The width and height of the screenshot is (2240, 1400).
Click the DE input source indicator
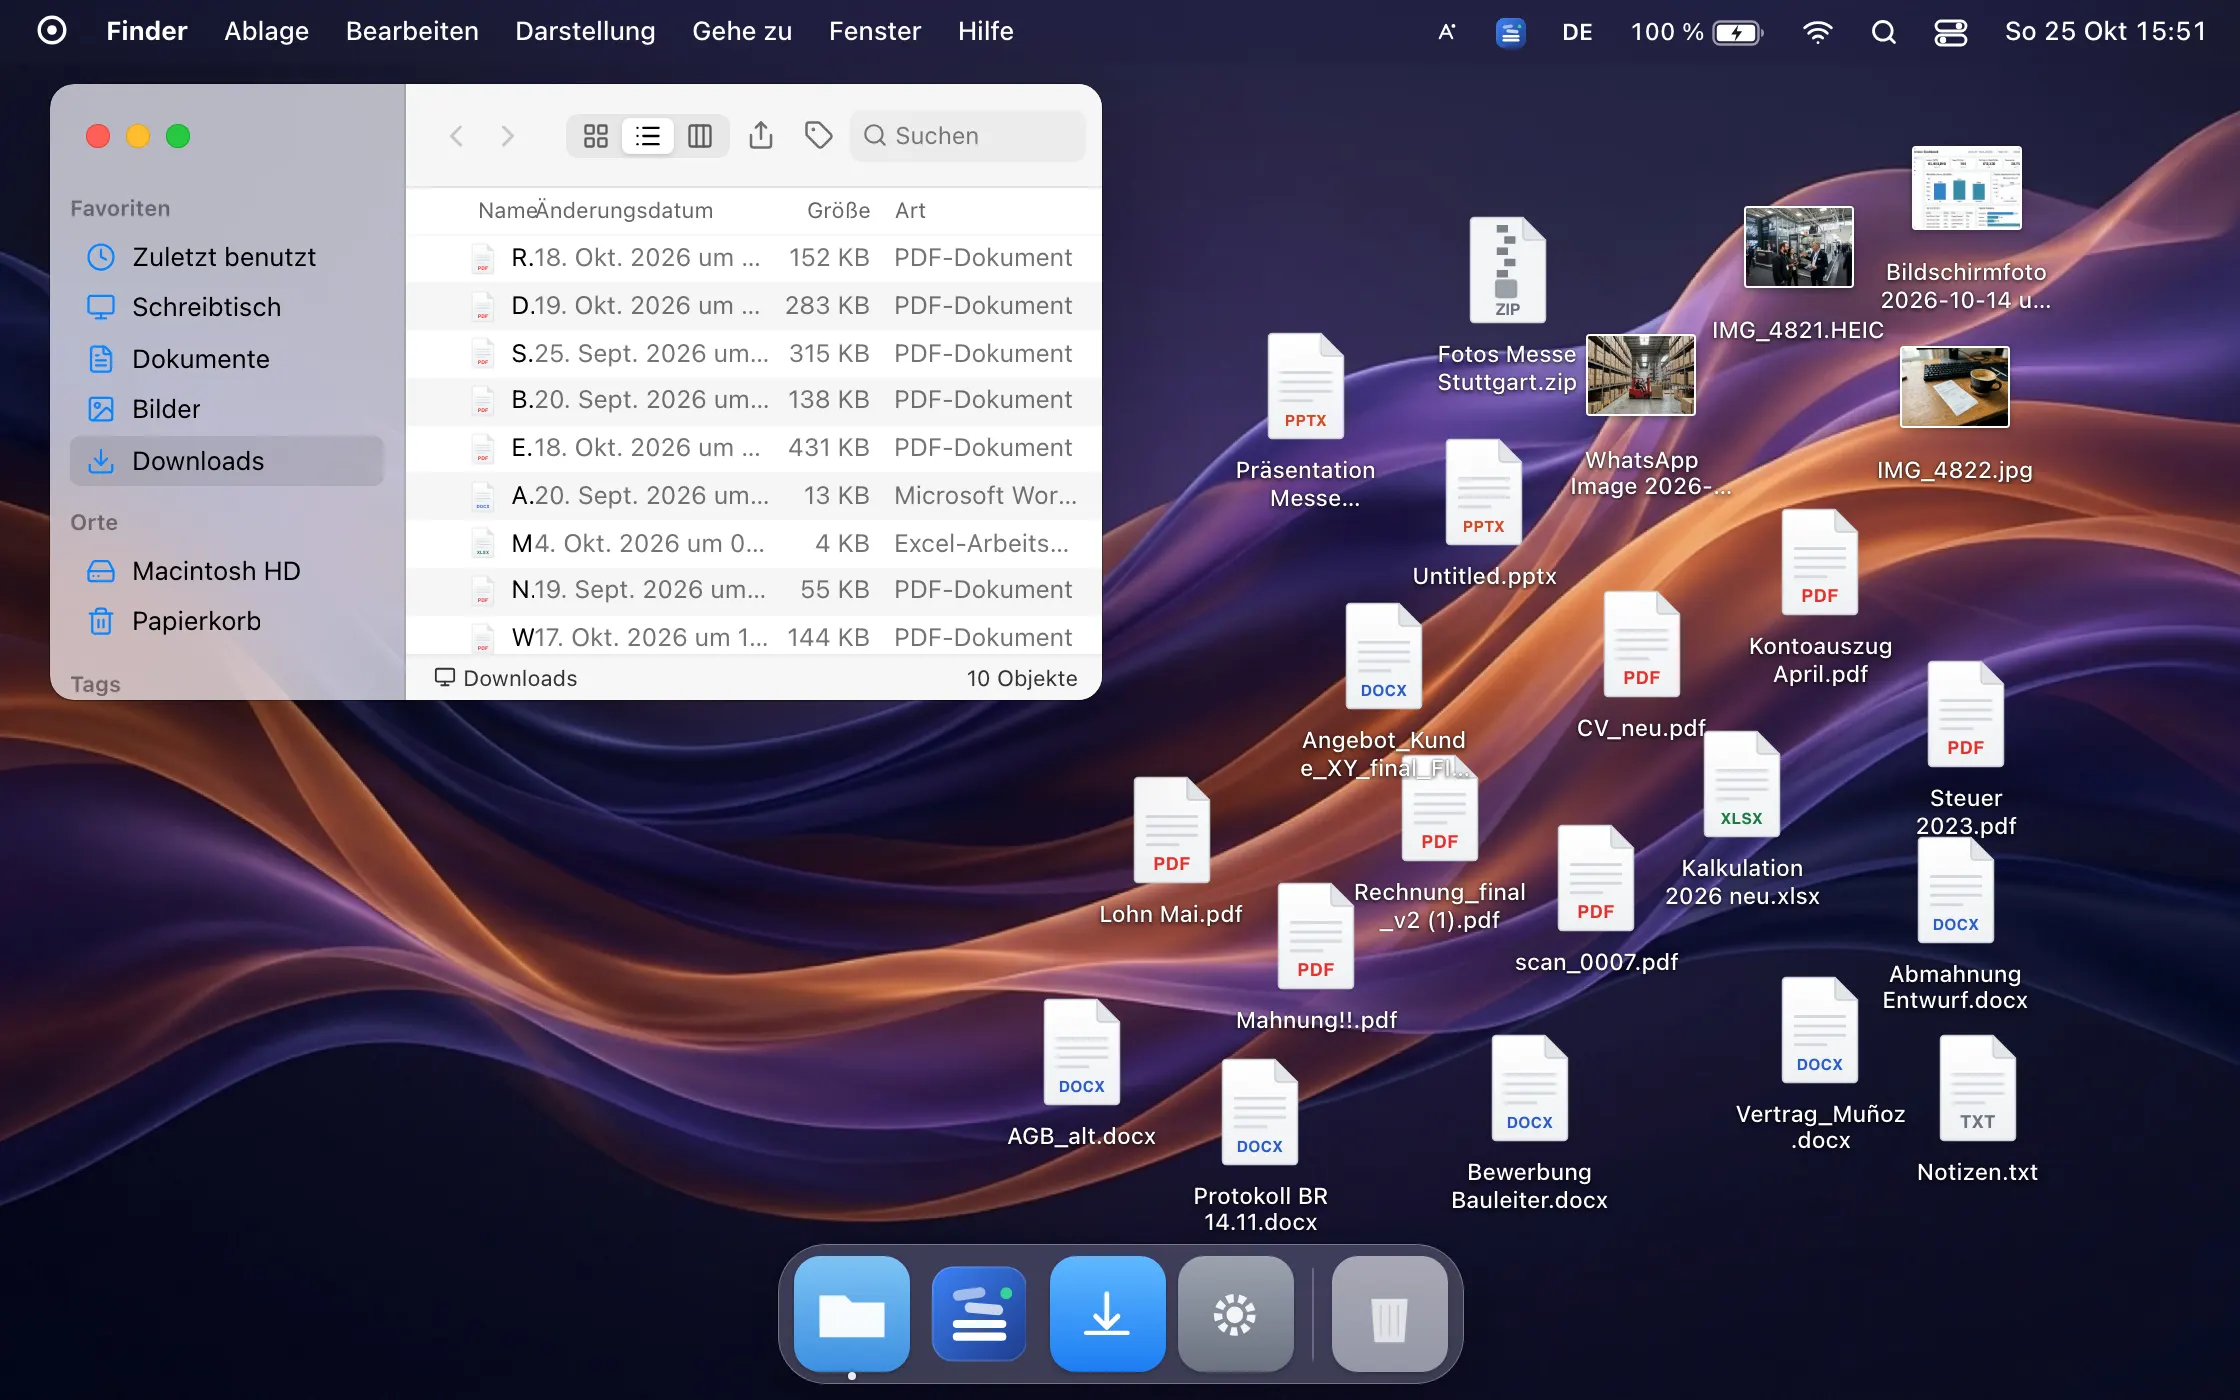(1577, 32)
